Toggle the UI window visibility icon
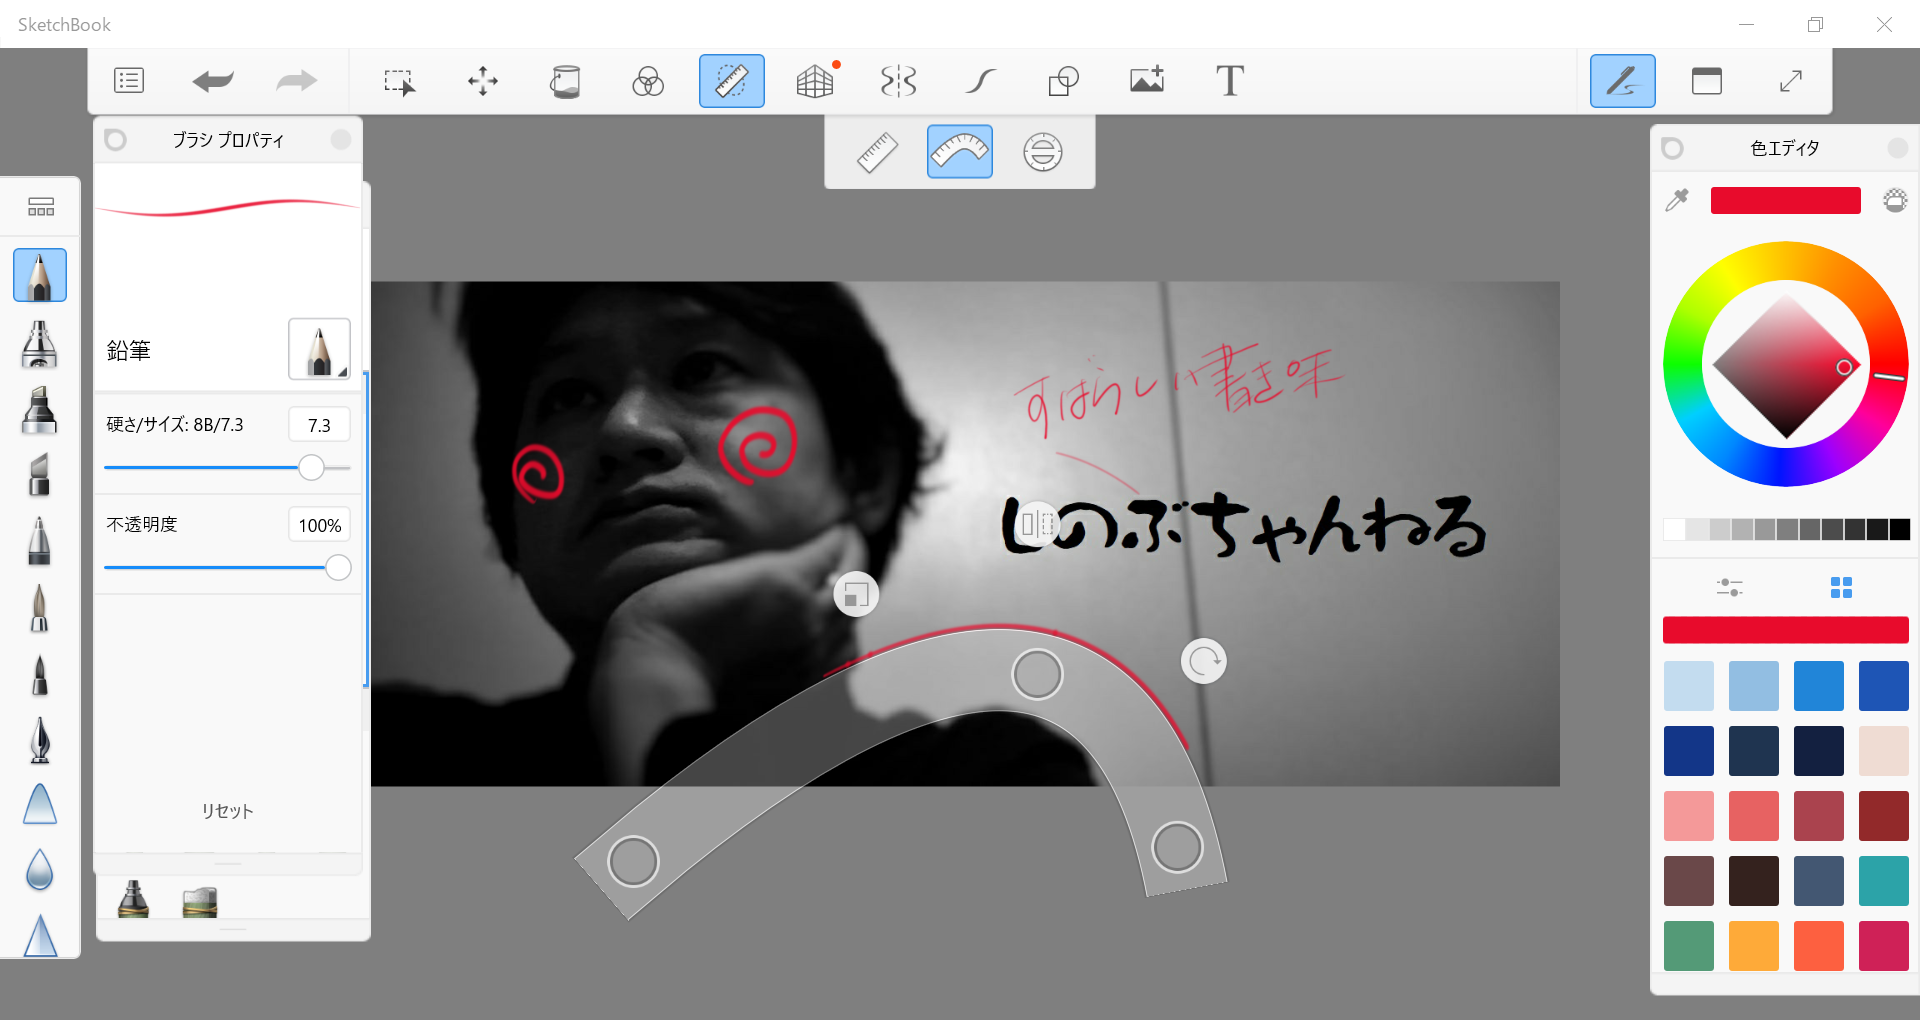 point(1707,81)
